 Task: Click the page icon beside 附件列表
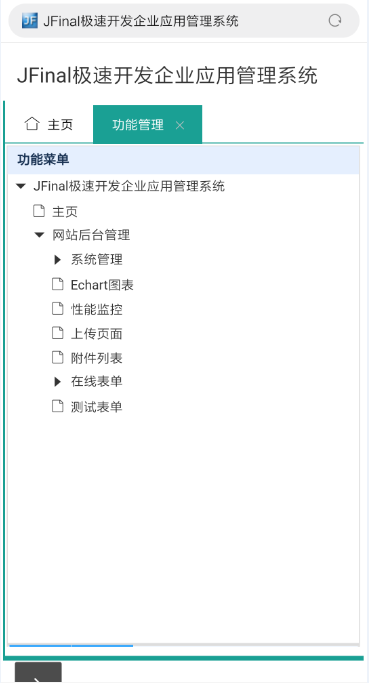click(58, 358)
